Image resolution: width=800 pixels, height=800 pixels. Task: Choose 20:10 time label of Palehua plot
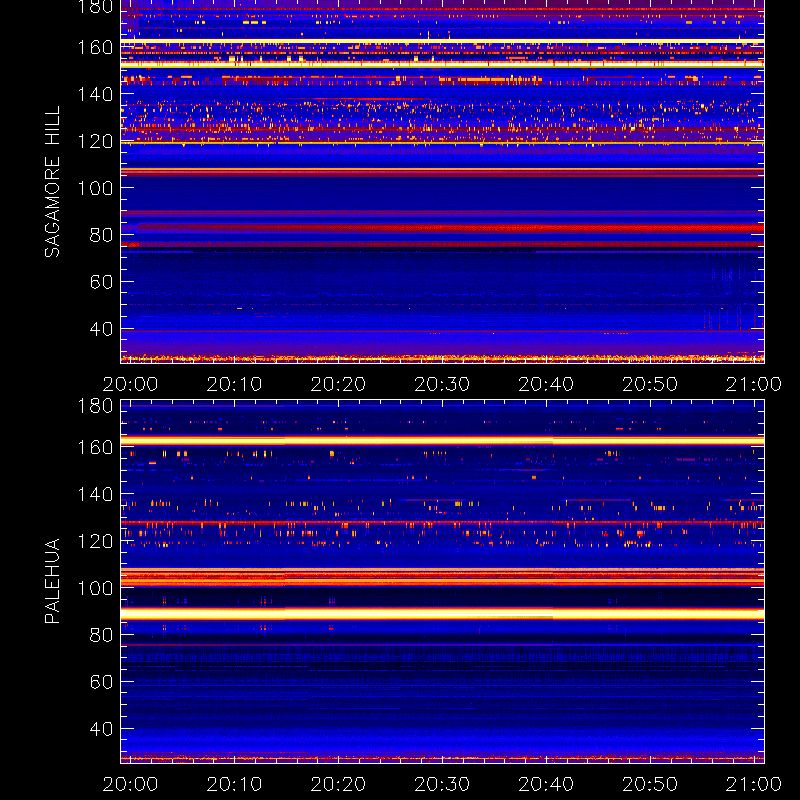pos(234,784)
